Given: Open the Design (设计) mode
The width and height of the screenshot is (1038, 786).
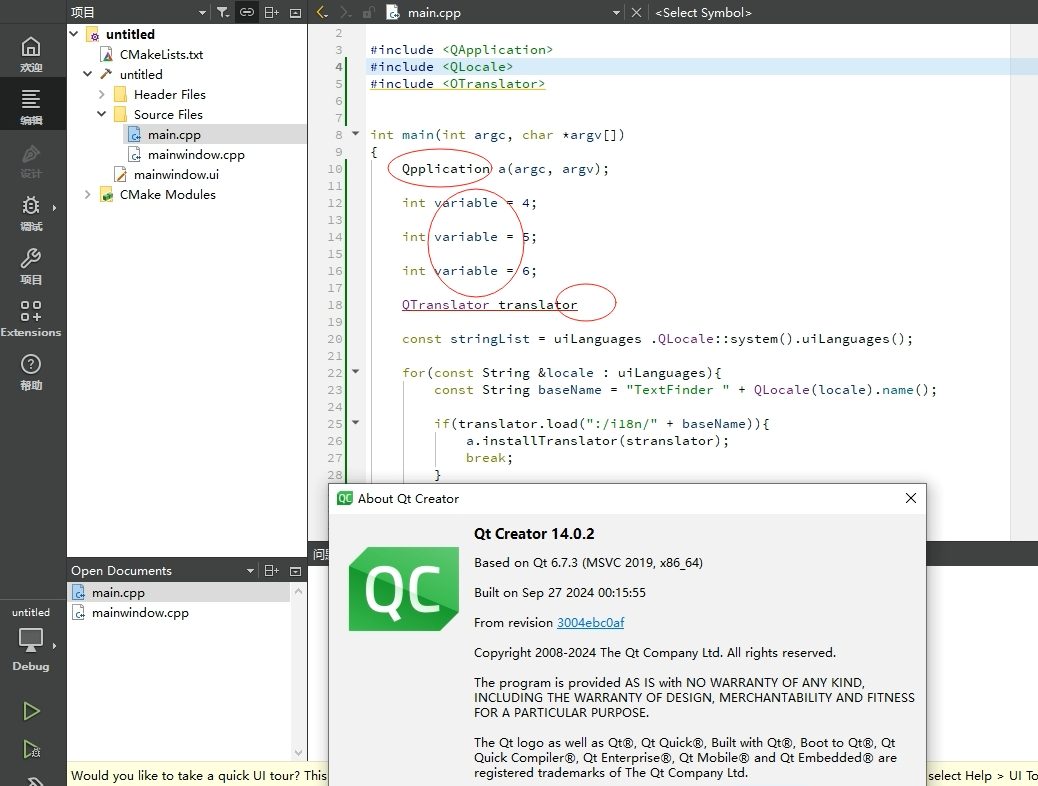Looking at the screenshot, I should 31,160.
